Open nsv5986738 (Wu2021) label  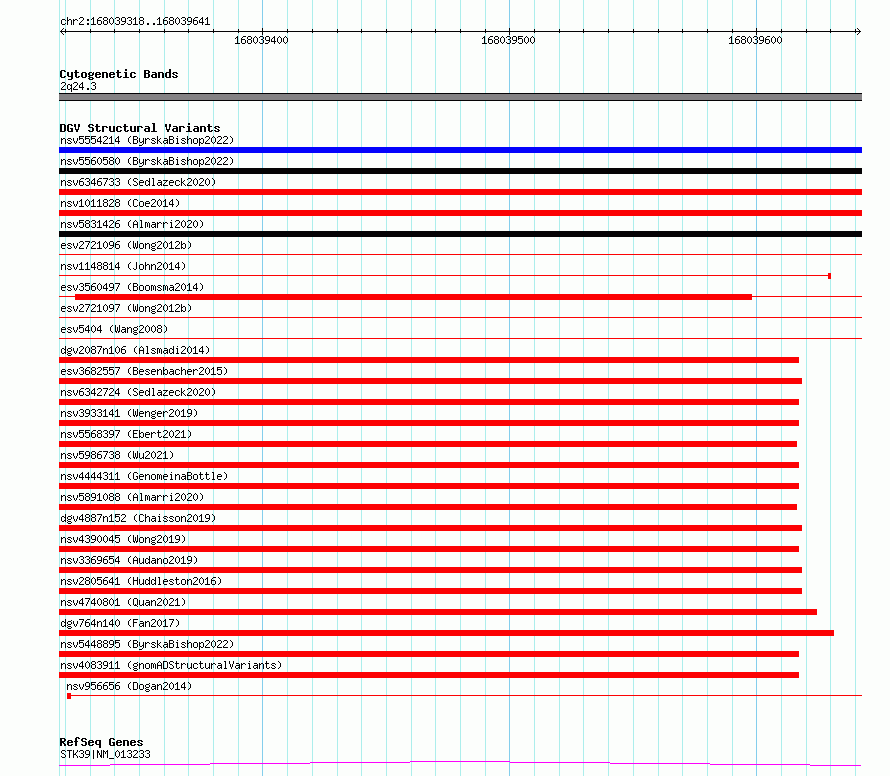pyautogui.click(x=117, y=455)
